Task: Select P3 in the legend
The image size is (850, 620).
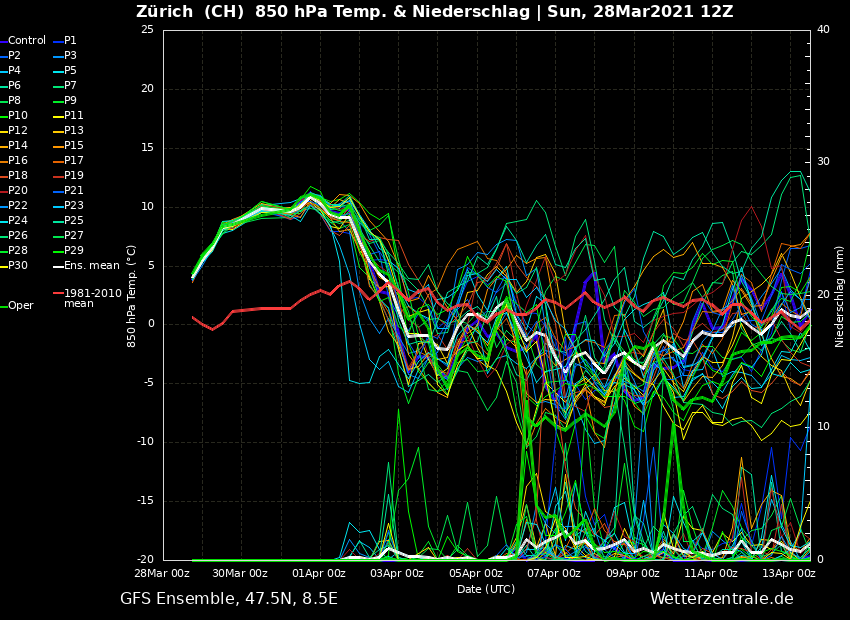Action: pyautogui.click(x=70, y=55)
